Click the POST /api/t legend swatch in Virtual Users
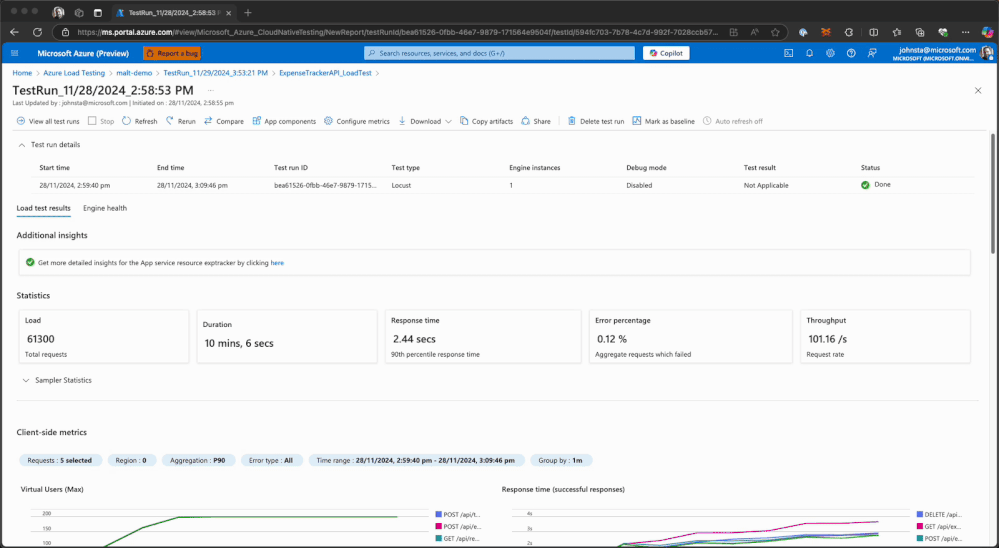Viewport: 999px width, 548px height. pyautogui.click(x=439, y=514)
